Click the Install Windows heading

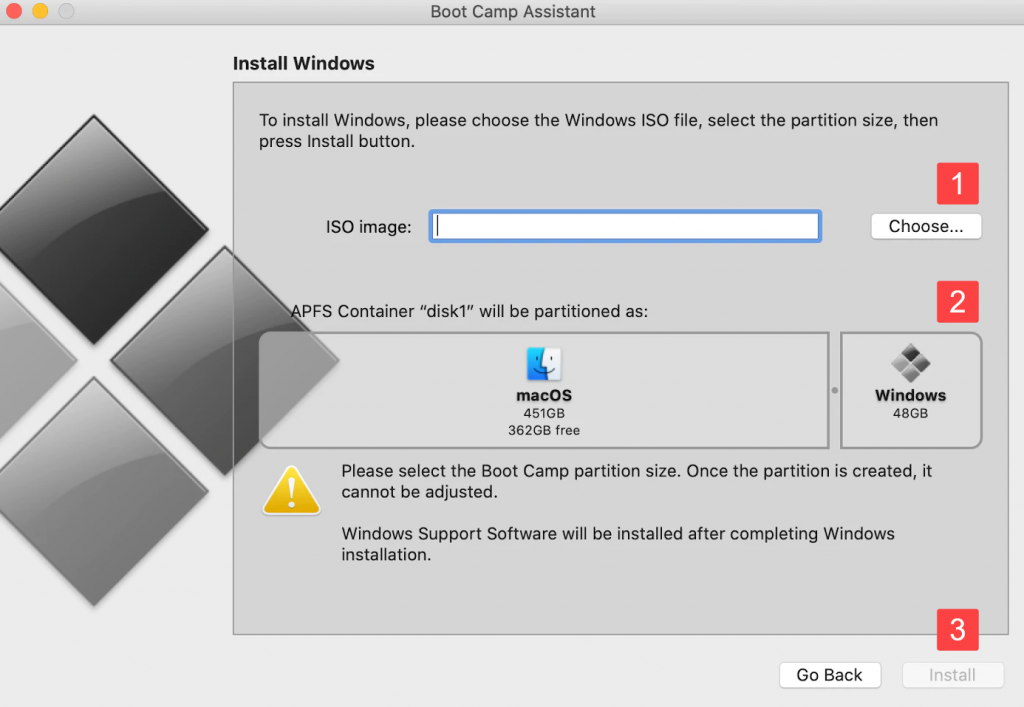point(303,63)
